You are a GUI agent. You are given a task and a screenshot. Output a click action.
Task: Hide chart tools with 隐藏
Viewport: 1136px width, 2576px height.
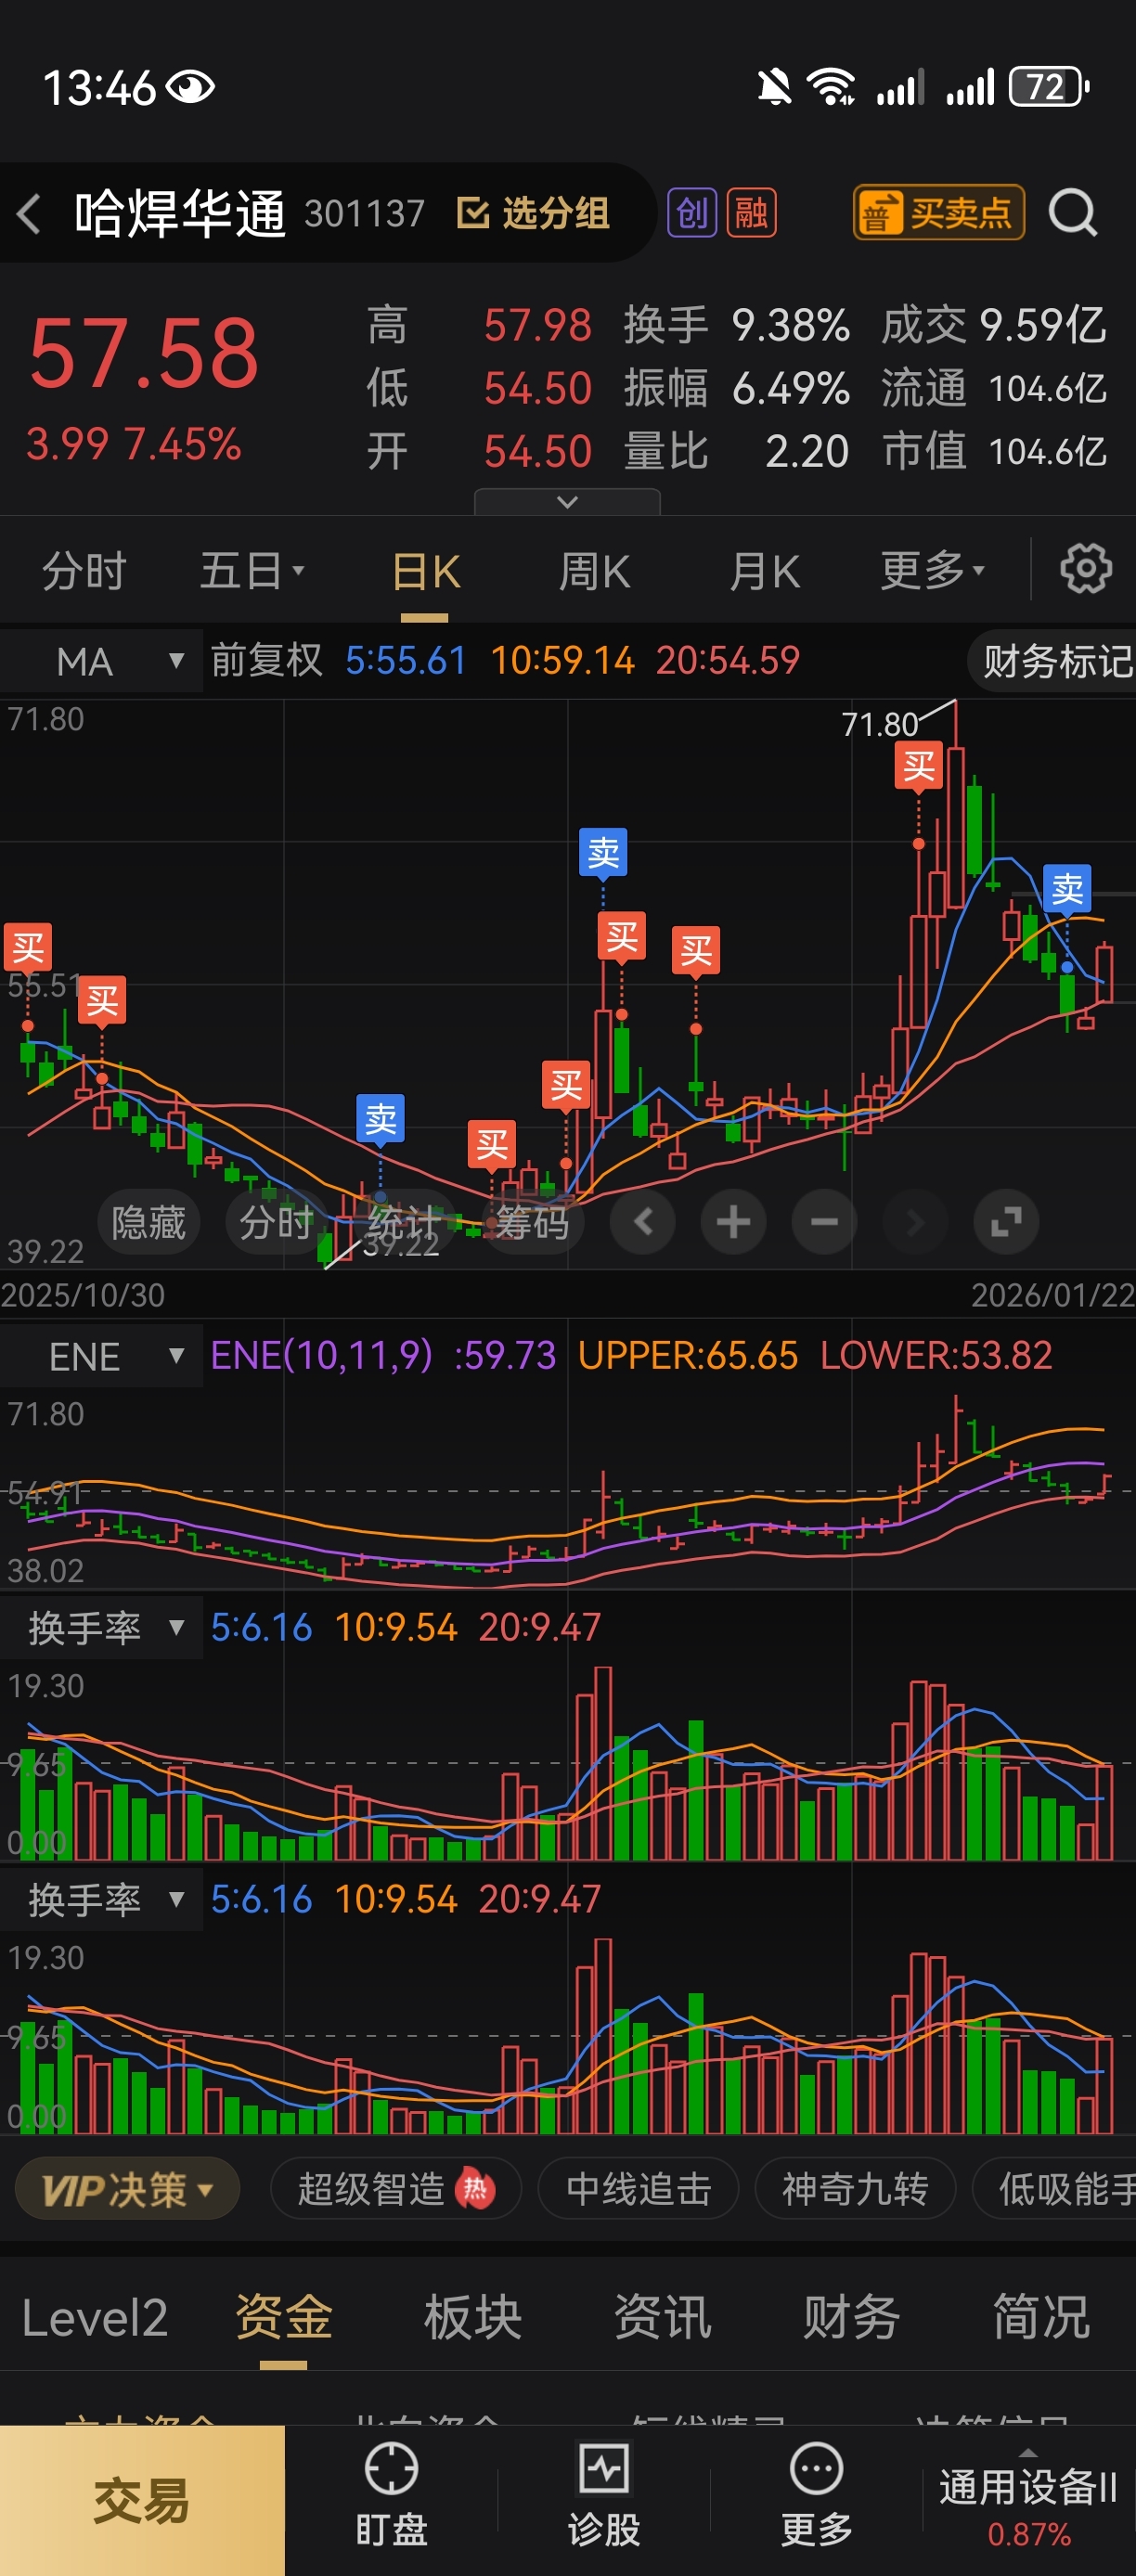(x=149, y=1222)
